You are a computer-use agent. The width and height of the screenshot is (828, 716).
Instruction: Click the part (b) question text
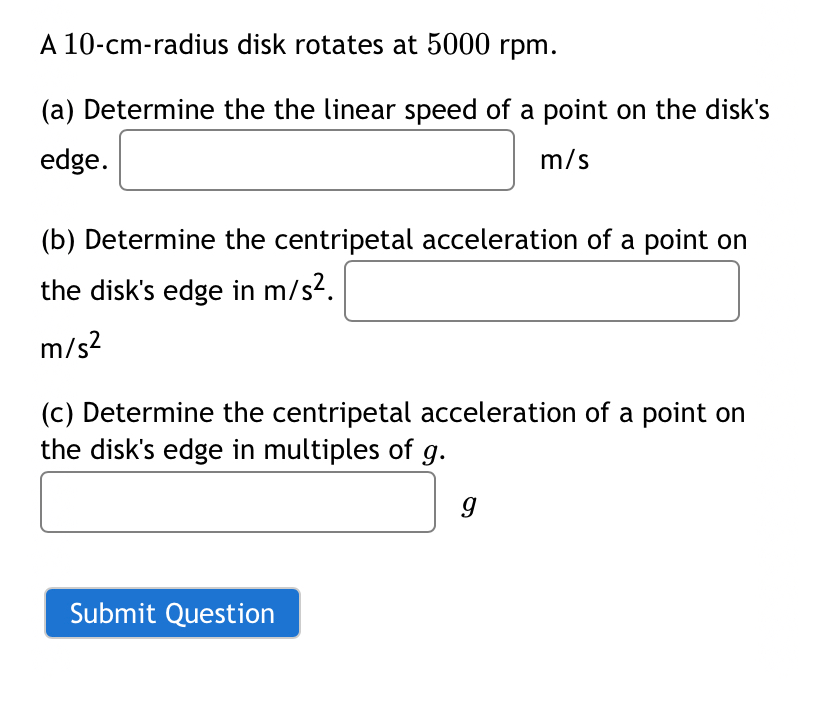coord(393,240)
